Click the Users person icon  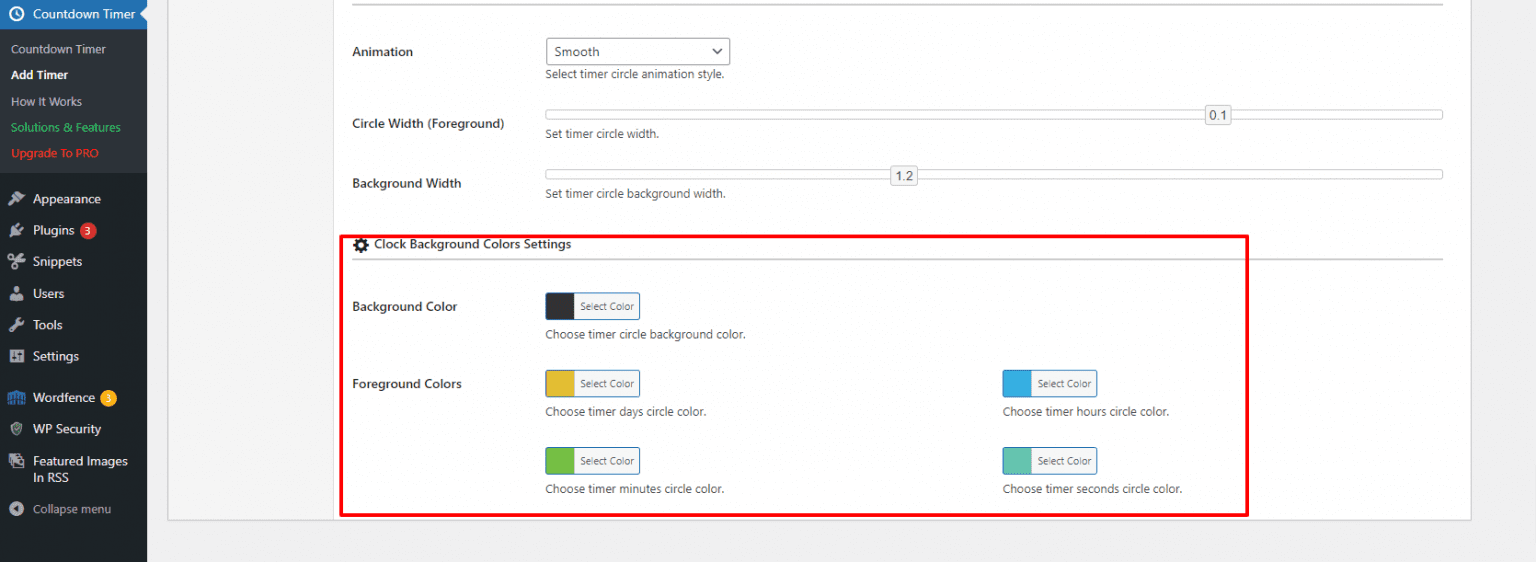tap(16, 294)
